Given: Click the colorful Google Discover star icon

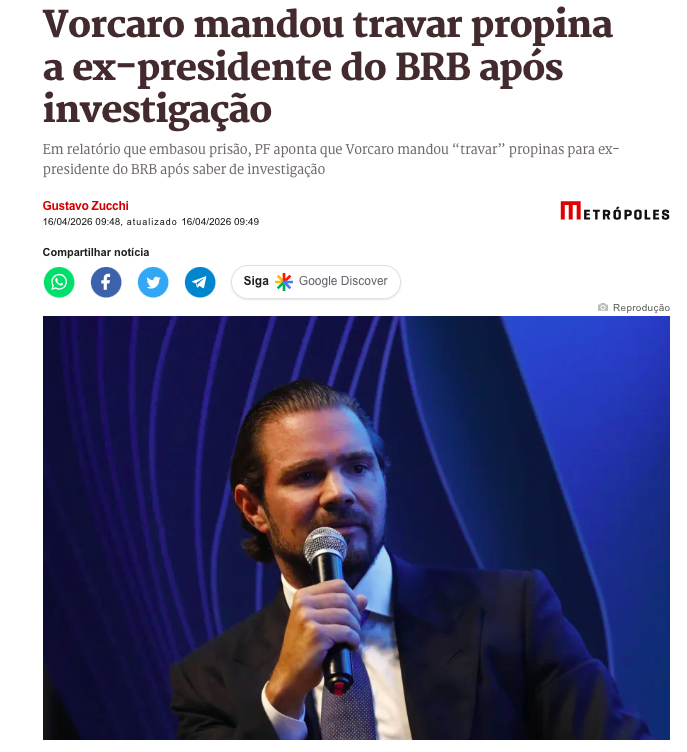Looking at the screenshot, I should coord(284,282).
